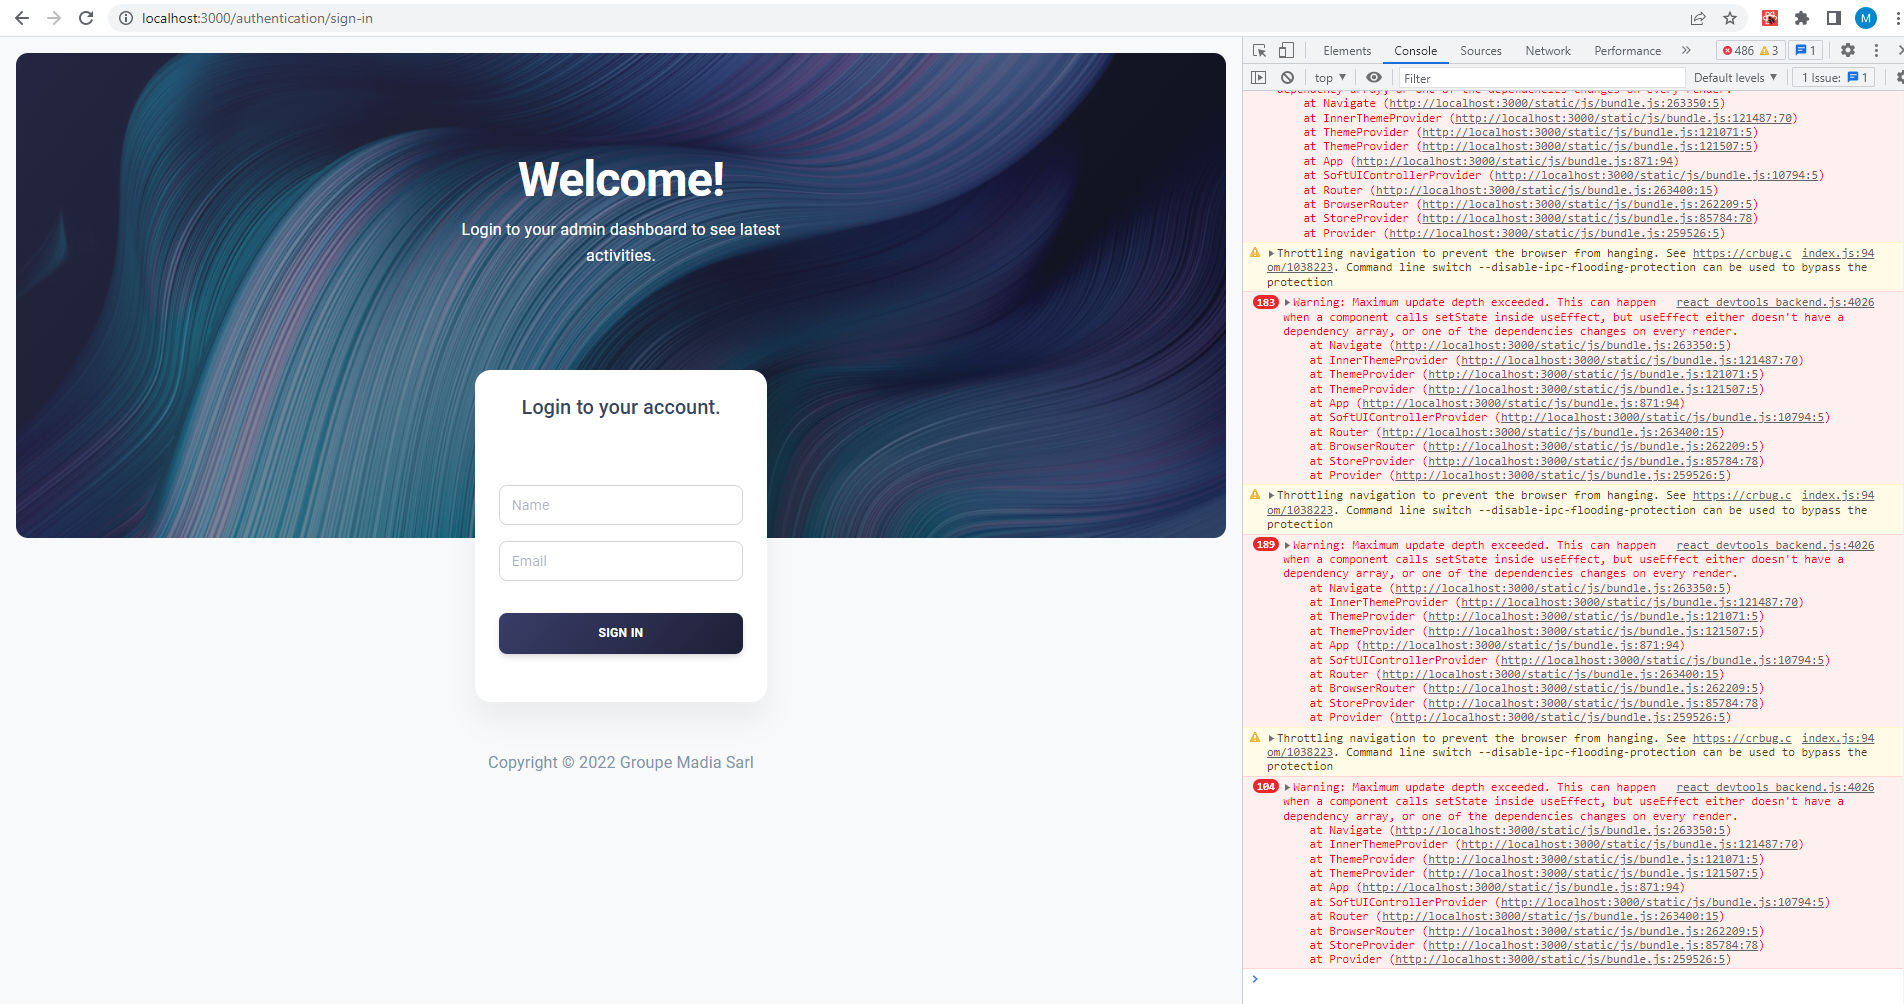The image size is (1904, 1004).
Task: Open the Chrome extensions puzzle menu
Action: [1802, 18]
